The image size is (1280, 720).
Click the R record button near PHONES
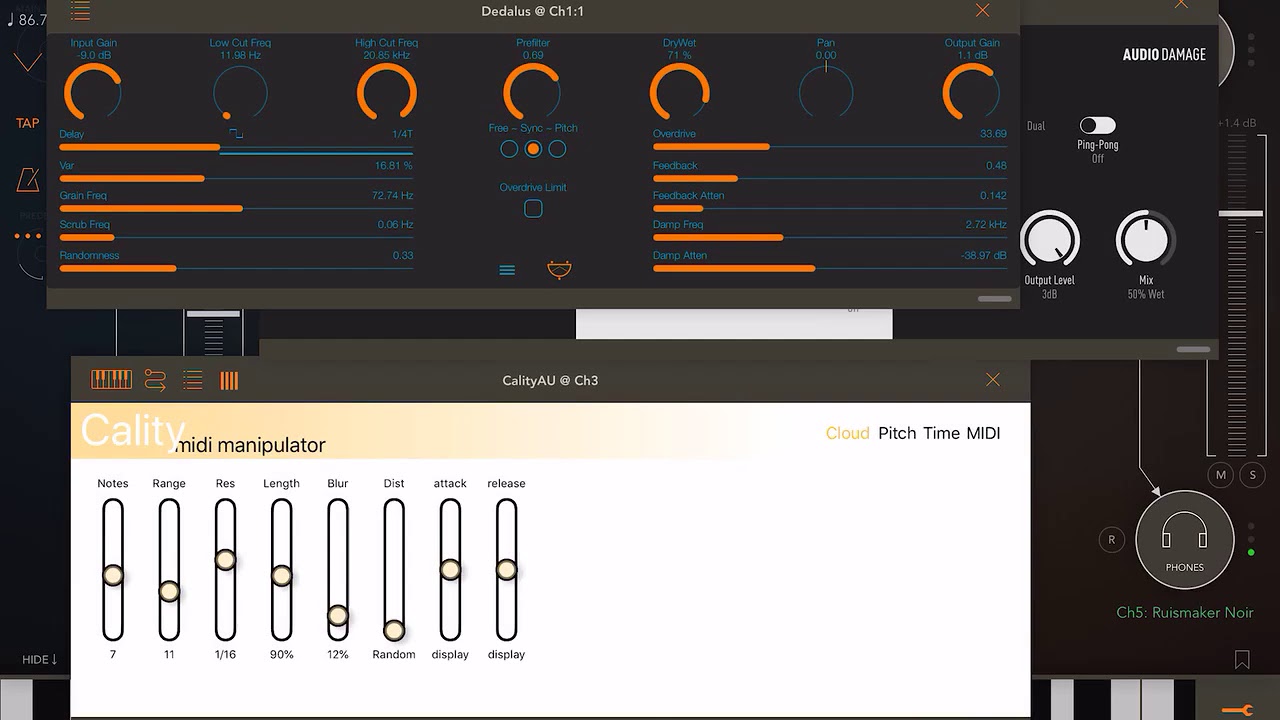coord(1111,540)
